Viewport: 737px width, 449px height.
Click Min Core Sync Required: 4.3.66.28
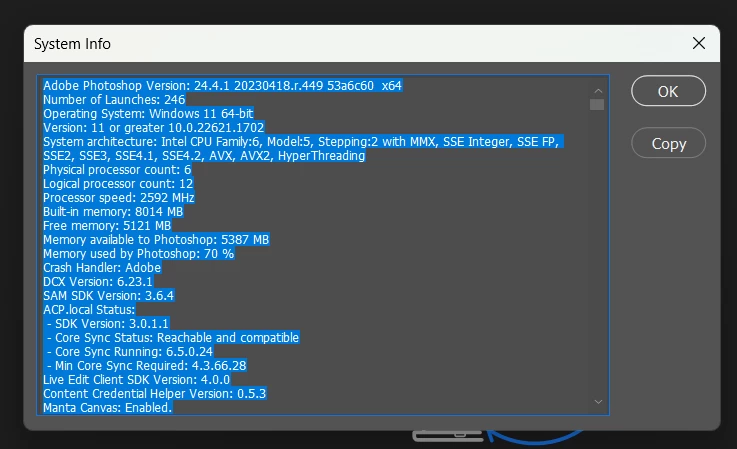point(145,366)
